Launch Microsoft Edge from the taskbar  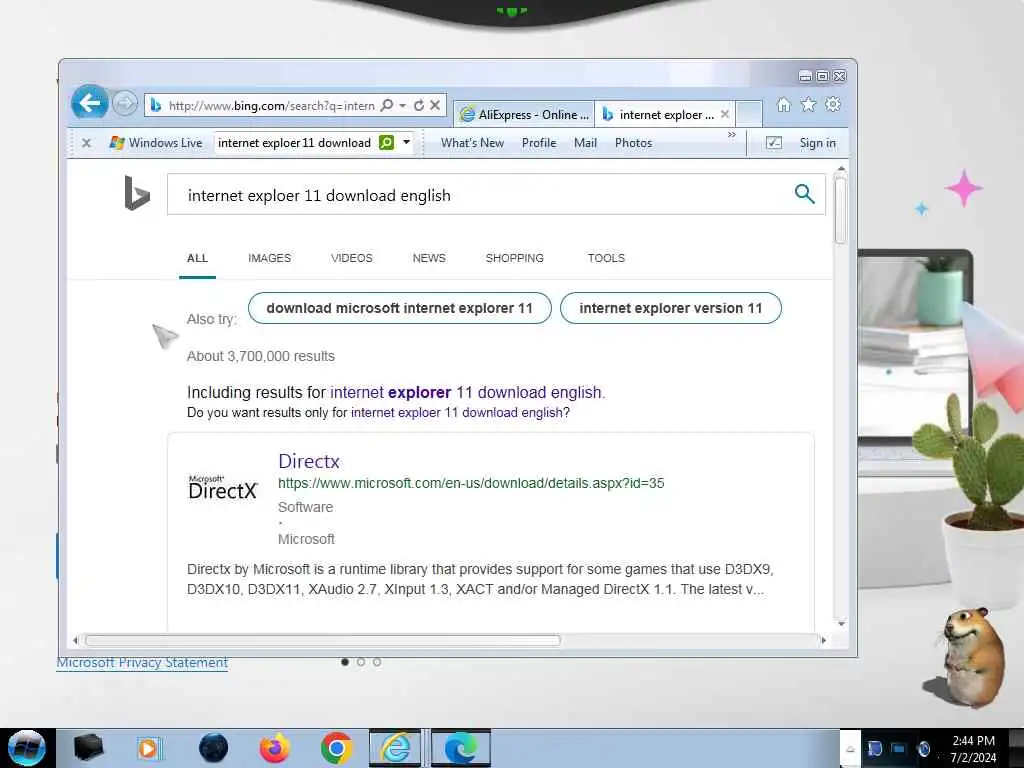[461, 748]
